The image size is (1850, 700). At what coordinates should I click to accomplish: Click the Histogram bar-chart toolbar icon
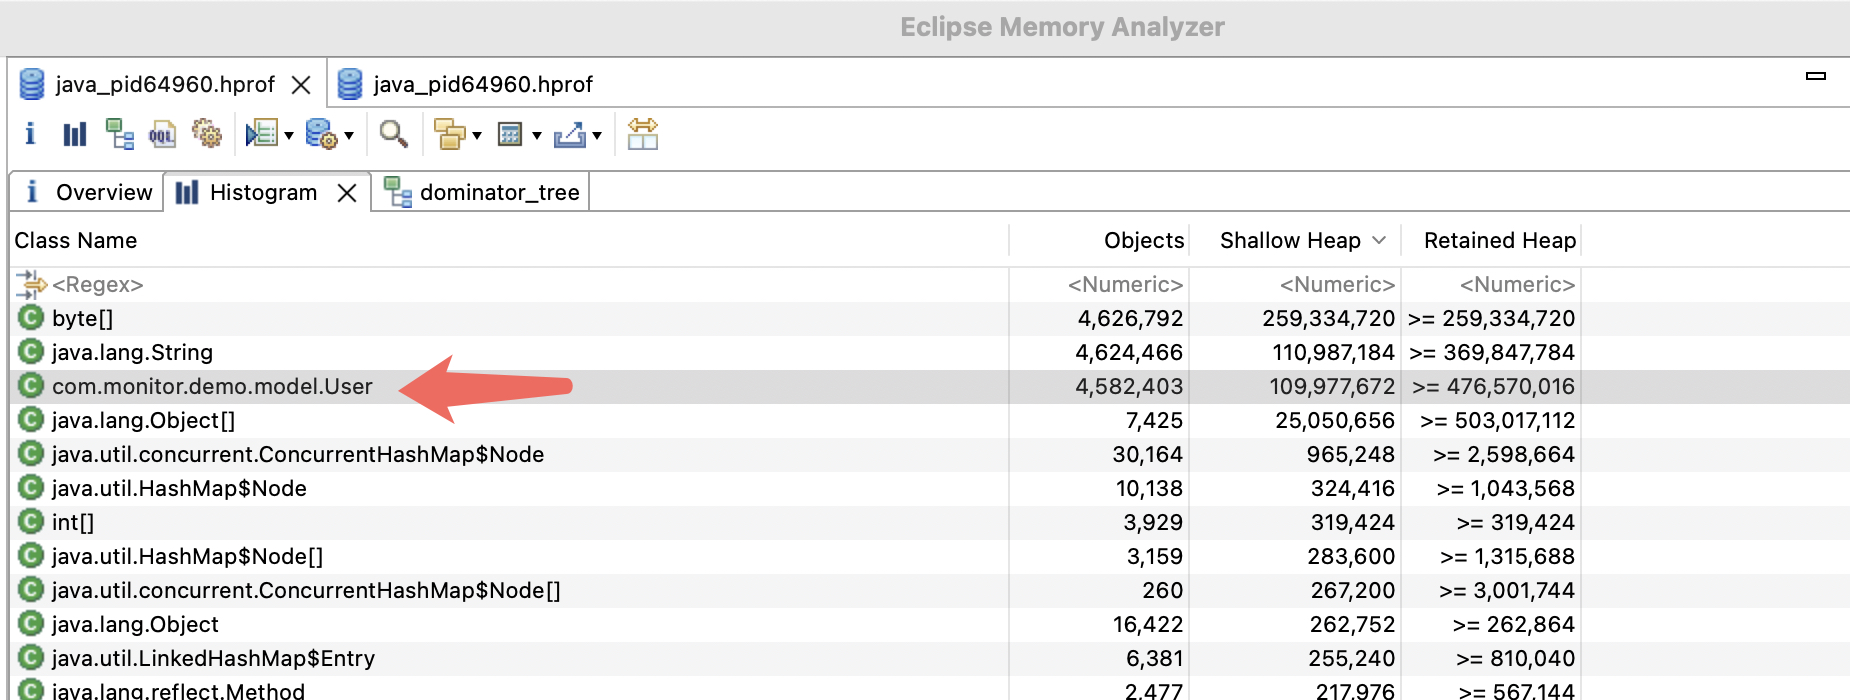(x=75, y=134)
